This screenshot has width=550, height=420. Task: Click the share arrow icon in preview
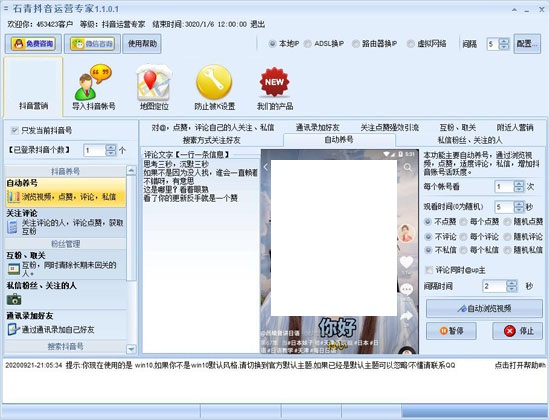click(x=407, y=316)
